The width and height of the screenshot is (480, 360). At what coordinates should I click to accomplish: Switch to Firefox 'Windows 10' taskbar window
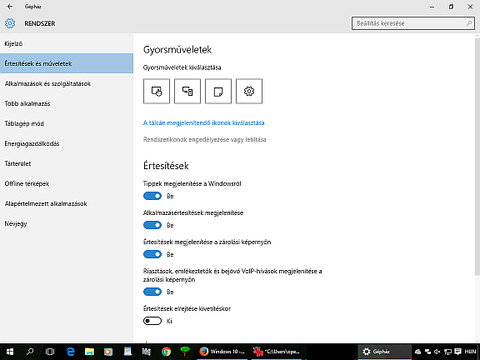[x=222, y=352]
